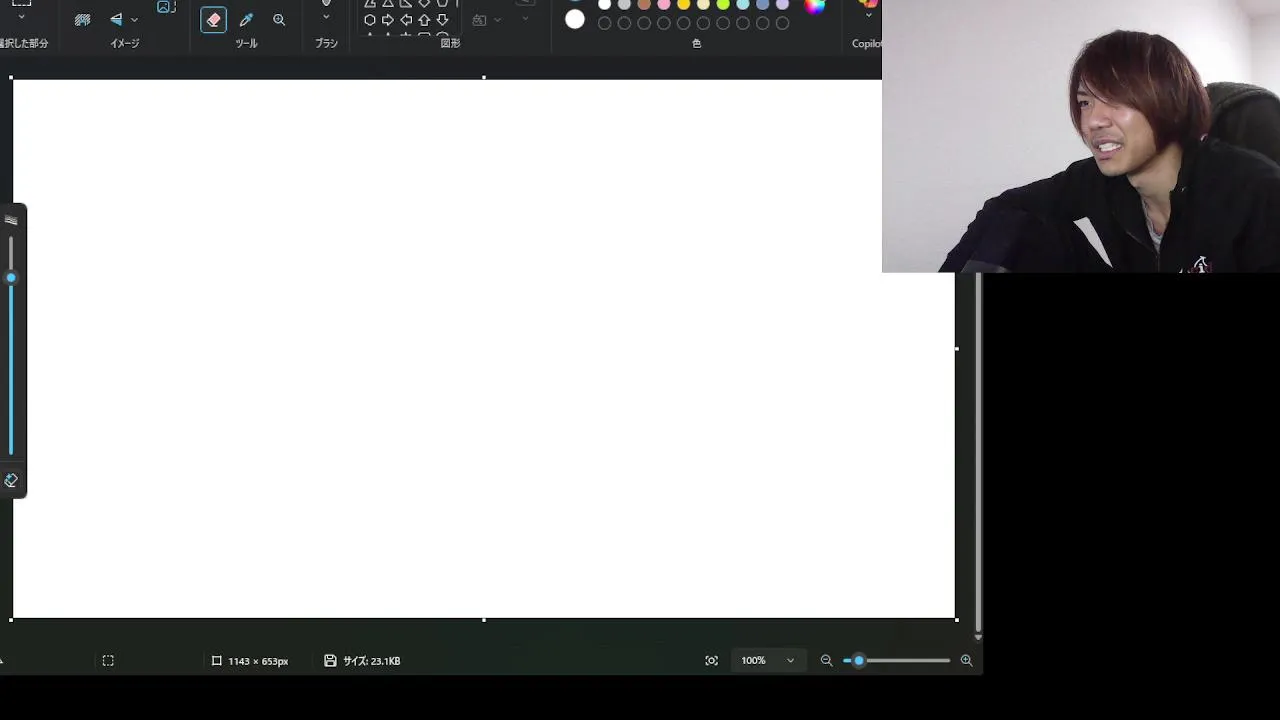This screenshot has width=1280, height=720.
Task: Select the down arrow shape
Action: pyautogui.click(x=442, y=20)
